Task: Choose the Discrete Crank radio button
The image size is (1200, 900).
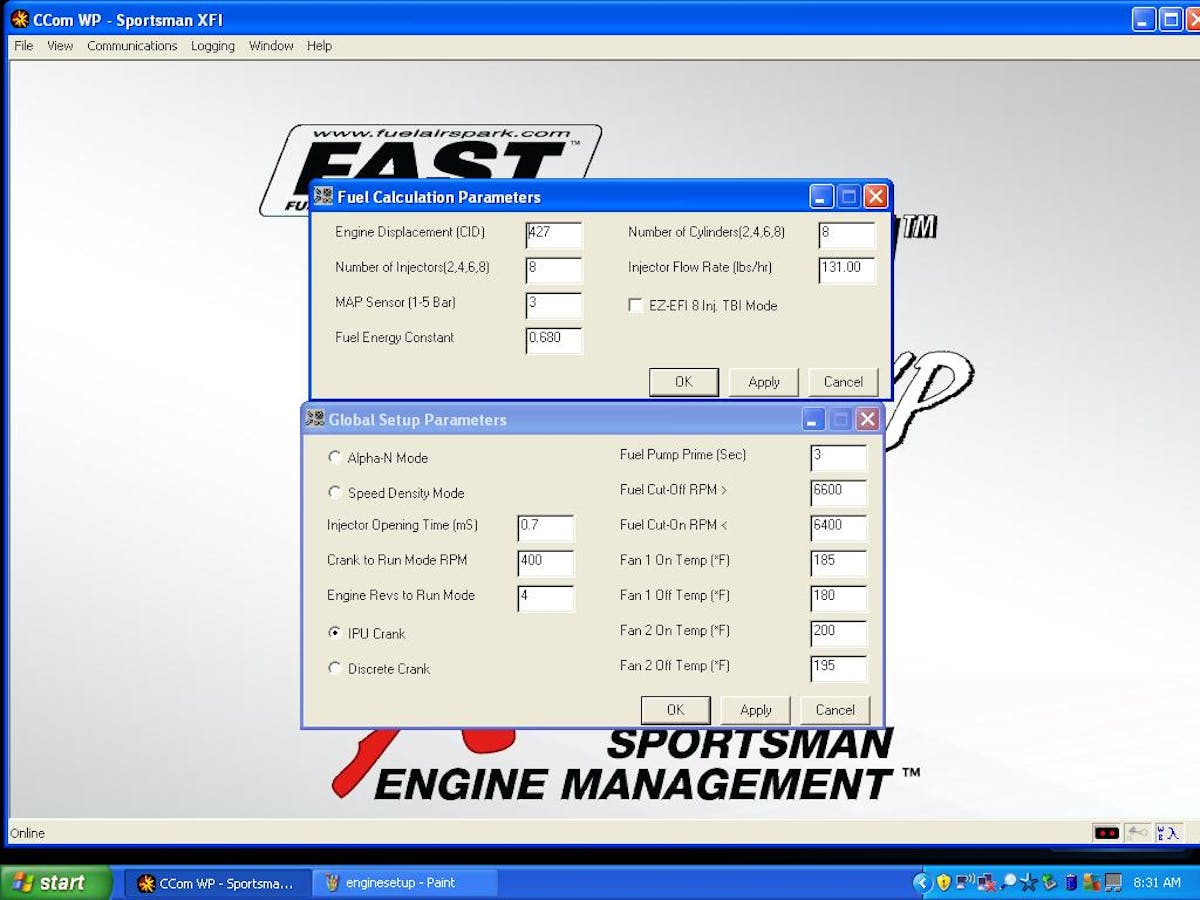Action: tap(335, 669)
